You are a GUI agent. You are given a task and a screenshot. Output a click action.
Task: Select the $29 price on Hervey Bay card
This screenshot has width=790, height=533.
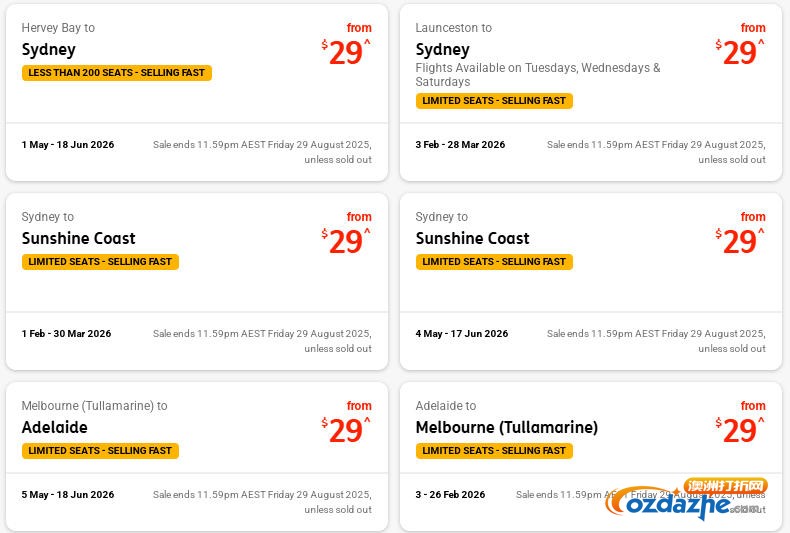point(345,53)
